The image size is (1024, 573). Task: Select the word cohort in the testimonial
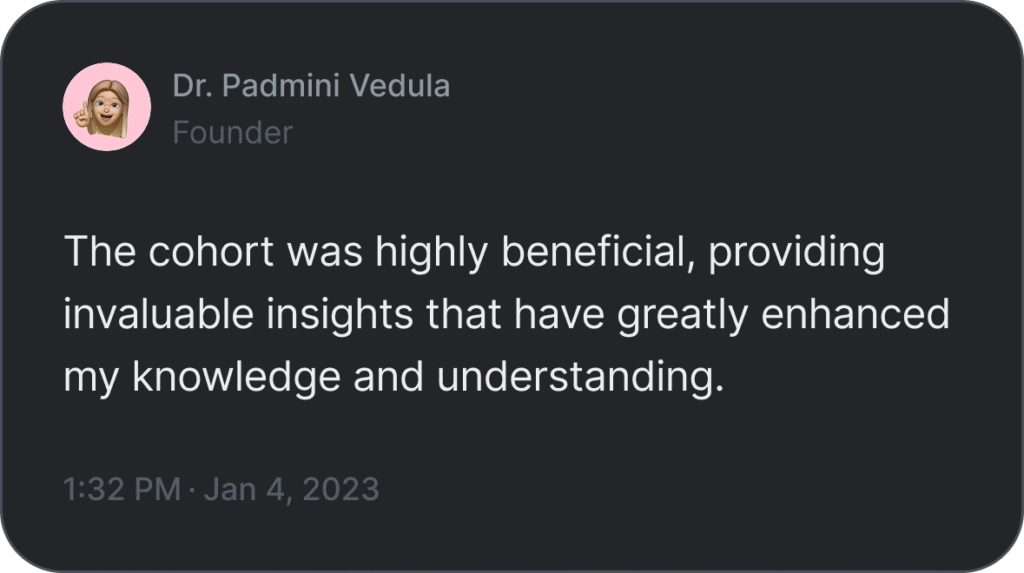click(x=211, y=251)
